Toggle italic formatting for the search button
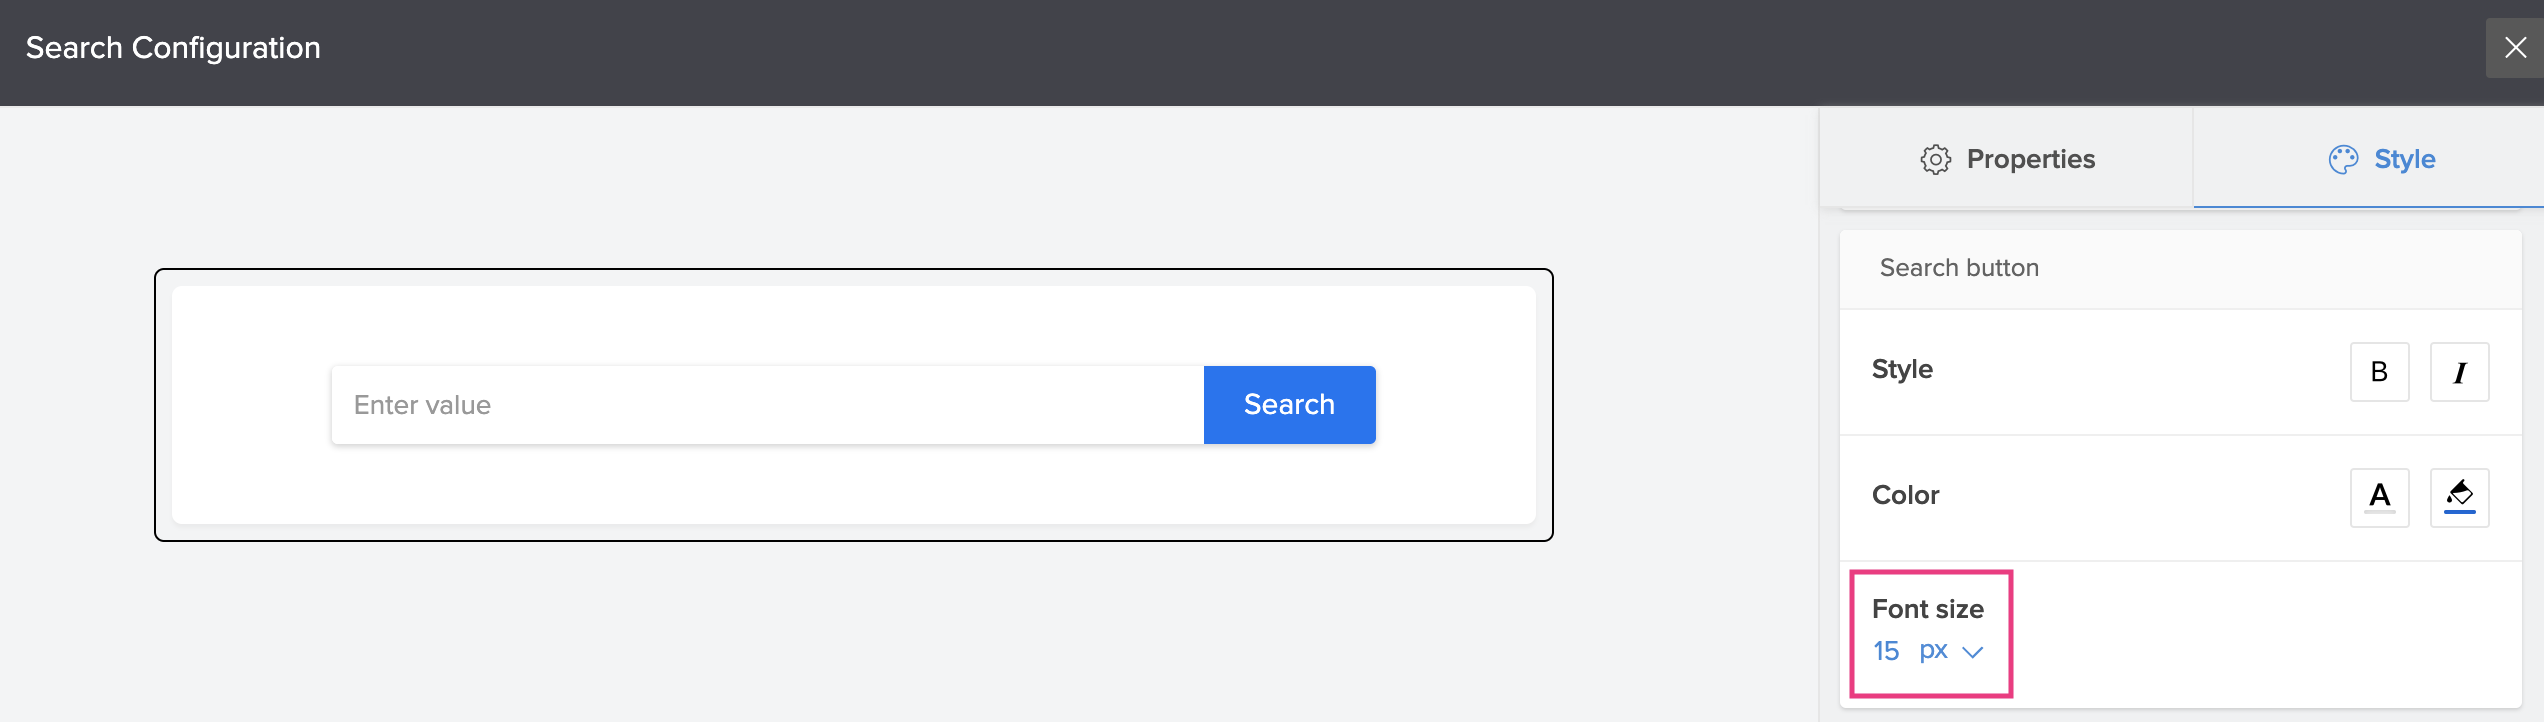2544x722 pixels. tap(2459, 372)
